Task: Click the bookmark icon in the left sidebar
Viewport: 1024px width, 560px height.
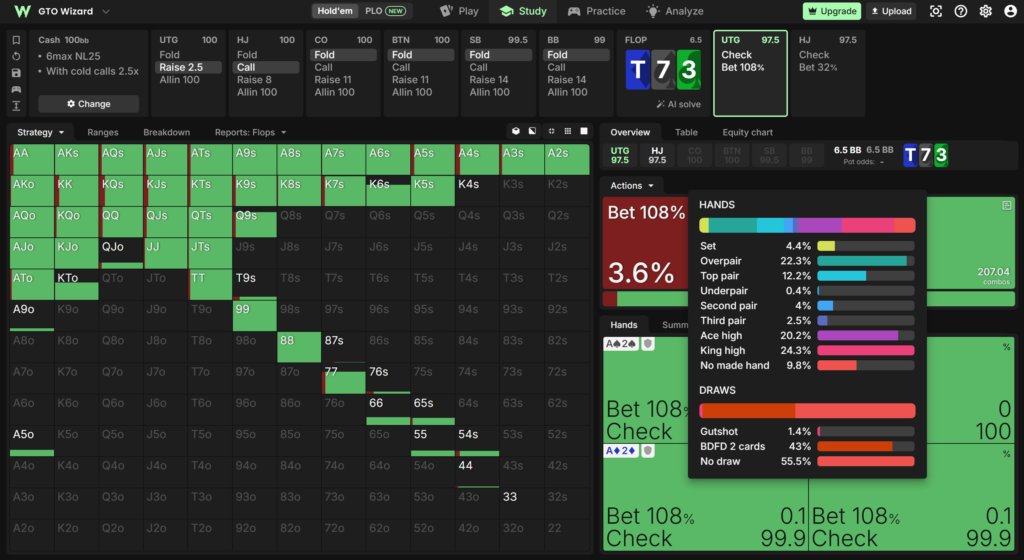Action: click(16, 40)
